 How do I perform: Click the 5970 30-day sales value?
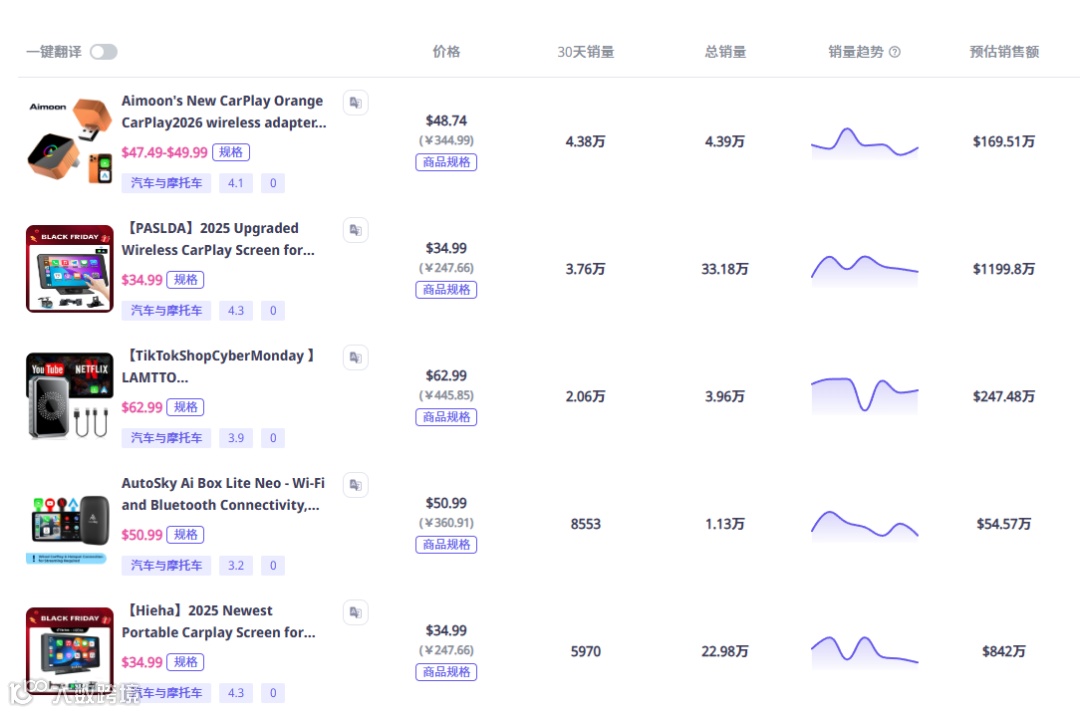point(585,652)
